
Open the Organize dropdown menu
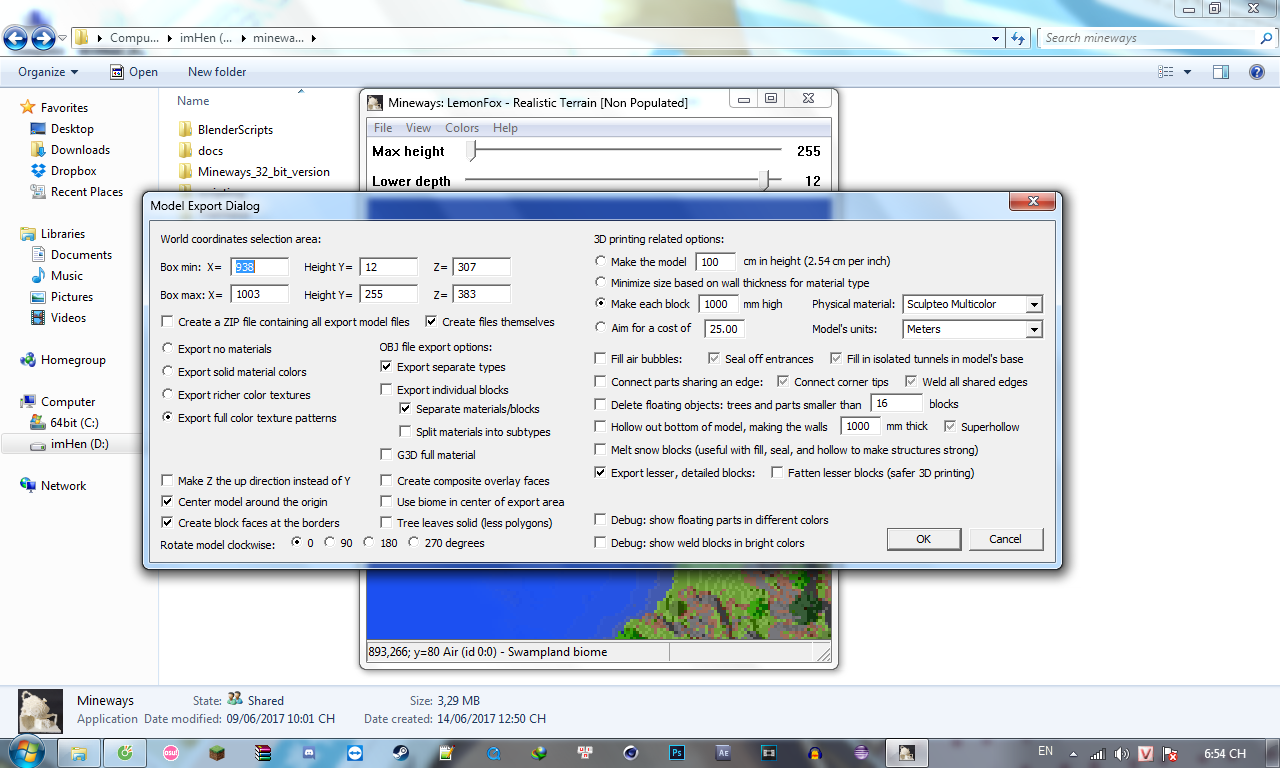[48, 72]
